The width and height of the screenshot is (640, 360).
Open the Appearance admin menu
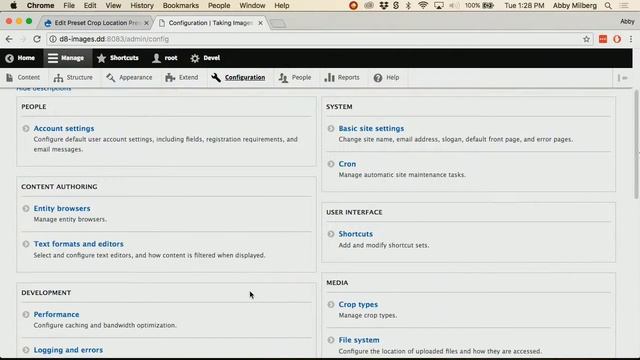(129, 78)
